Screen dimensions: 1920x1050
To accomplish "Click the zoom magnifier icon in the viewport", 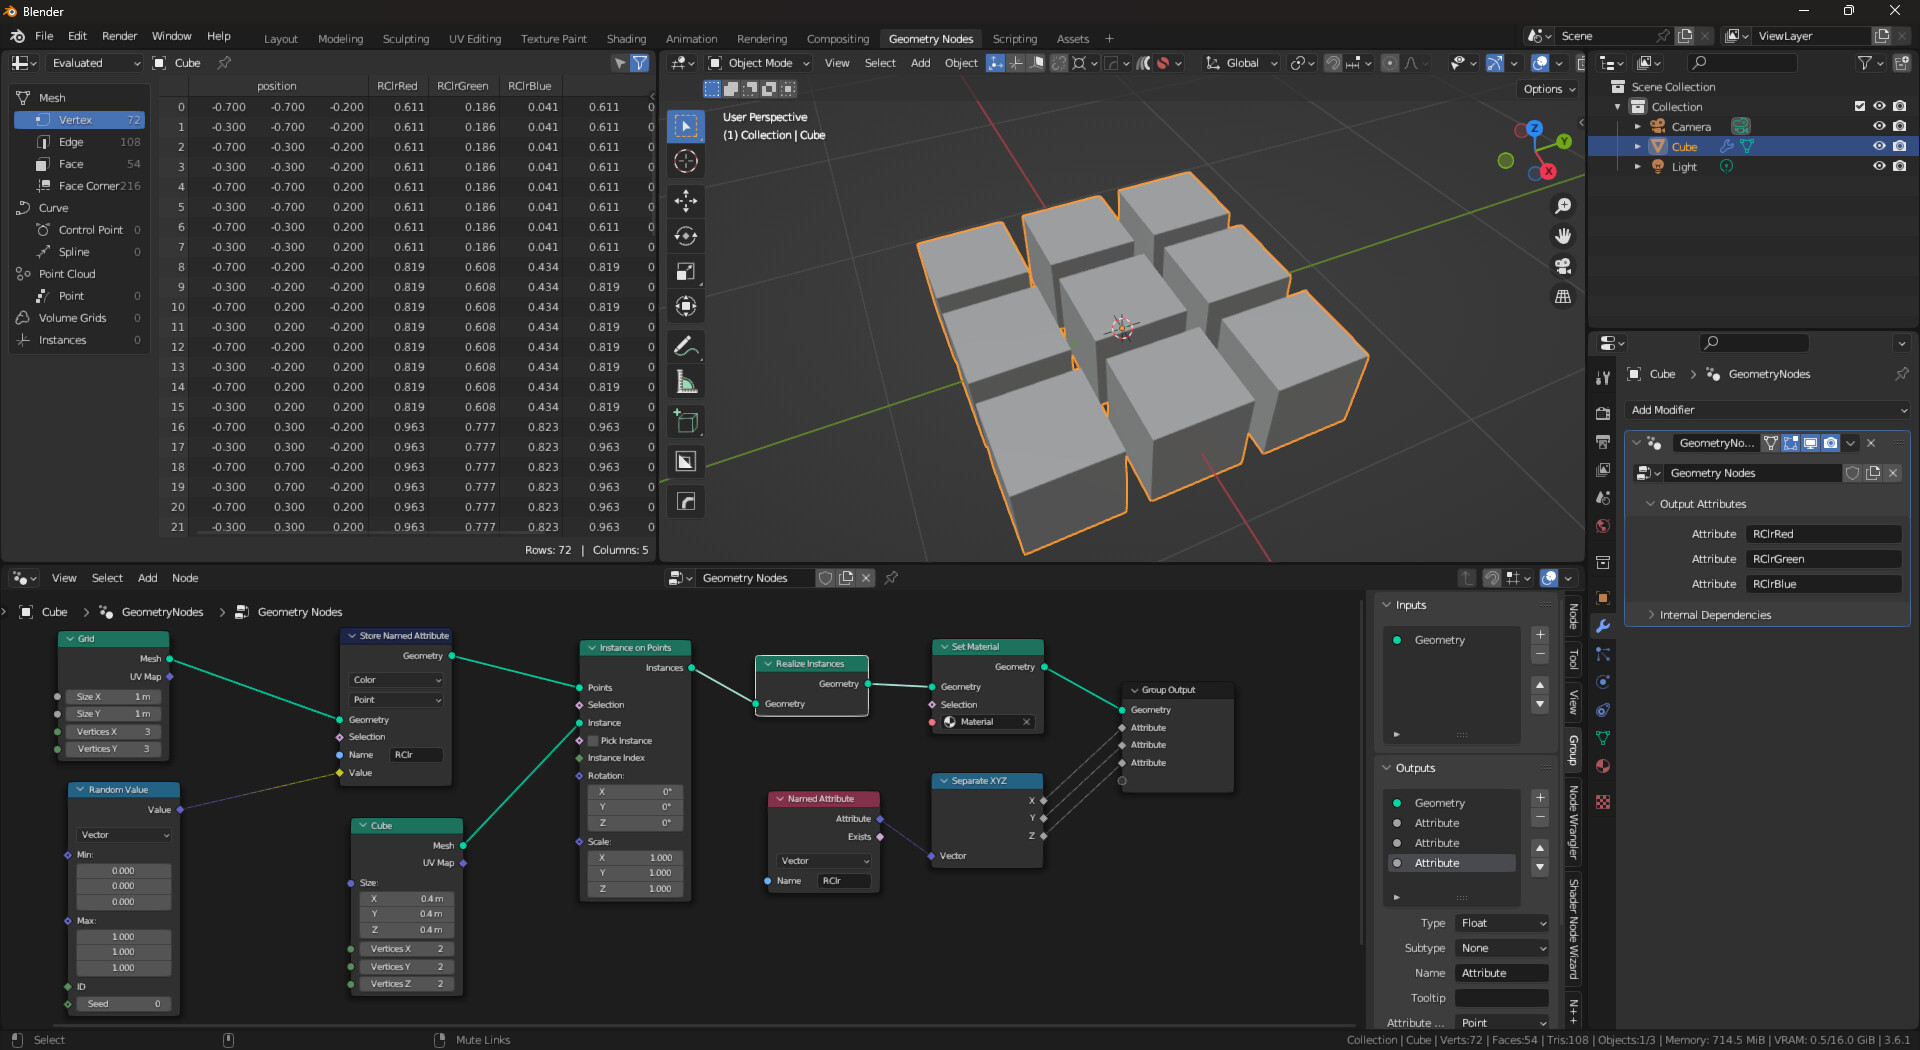I will (x=1563, y=207).
